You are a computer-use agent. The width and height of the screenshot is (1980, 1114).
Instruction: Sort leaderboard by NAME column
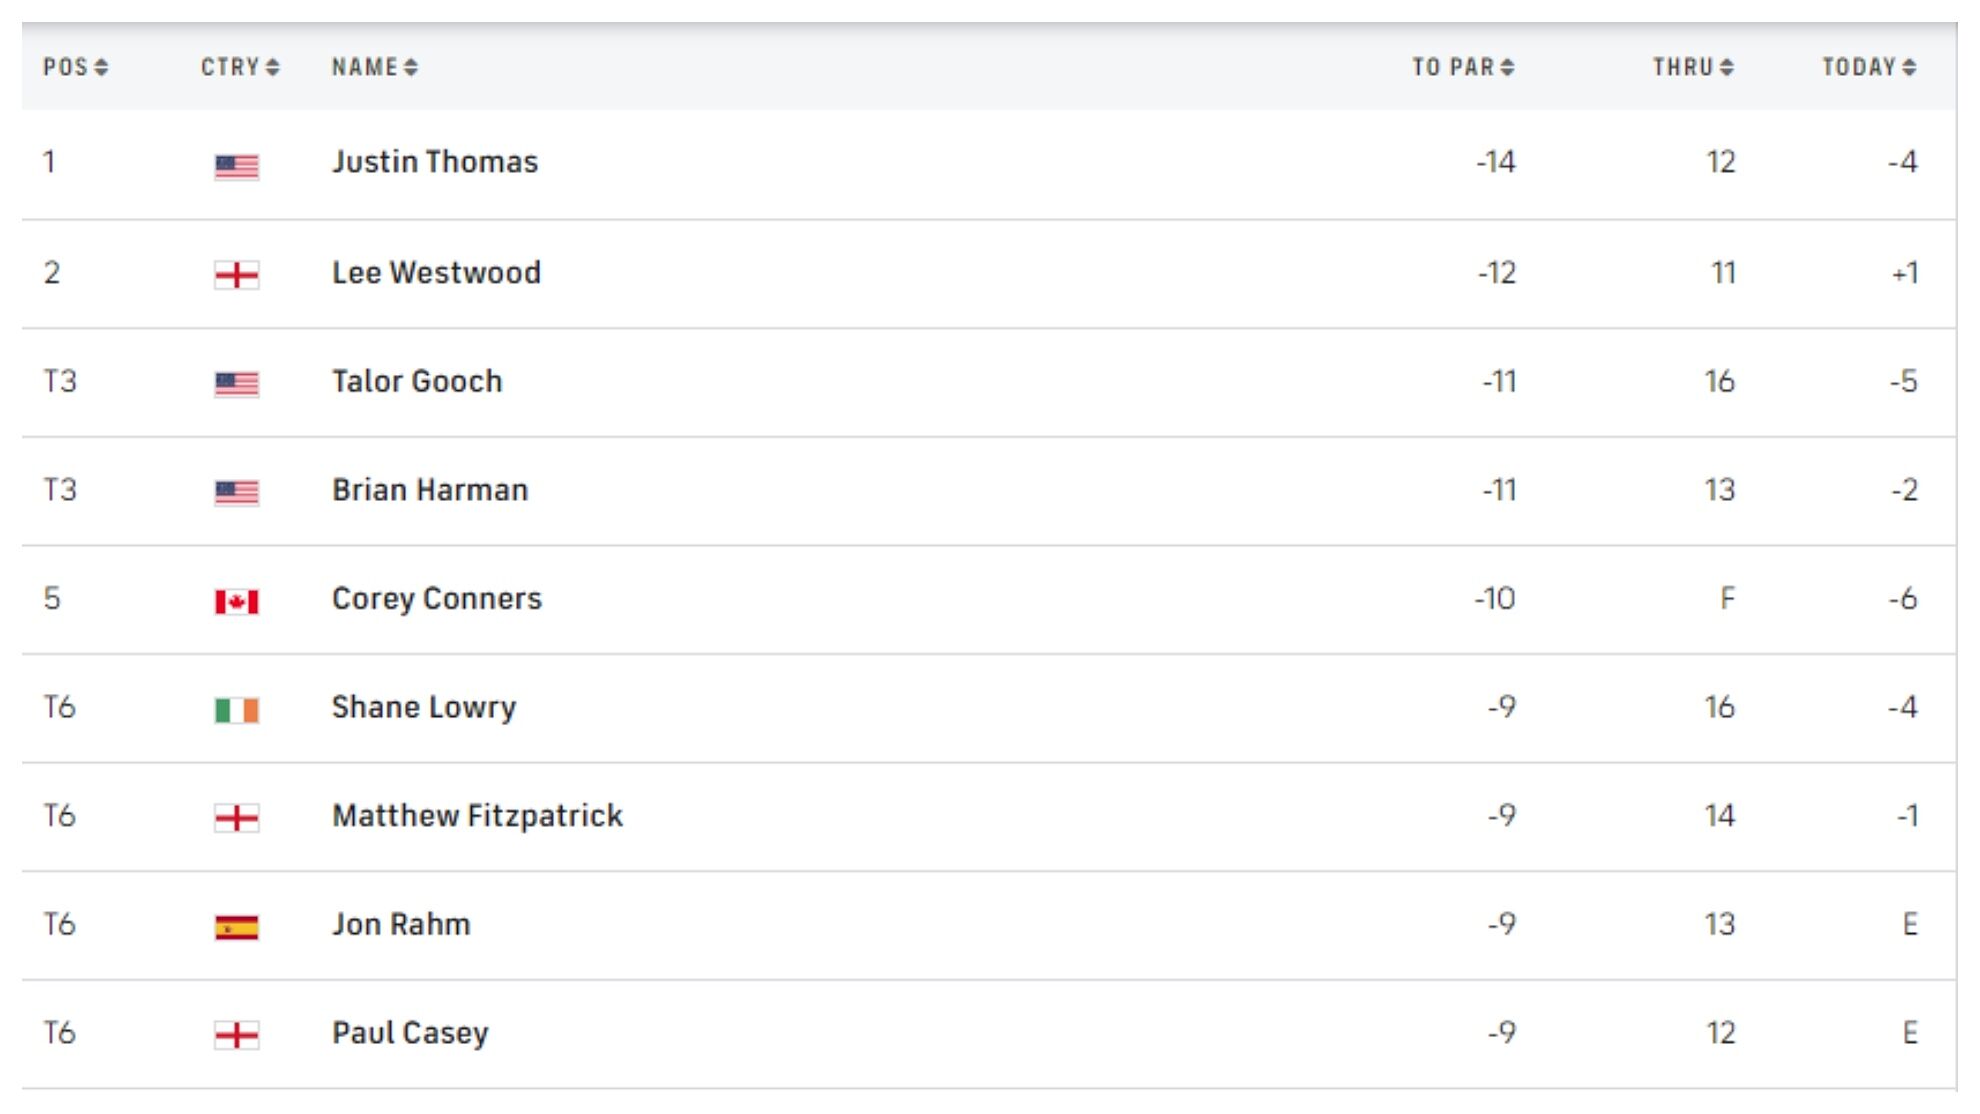point(375,67)
